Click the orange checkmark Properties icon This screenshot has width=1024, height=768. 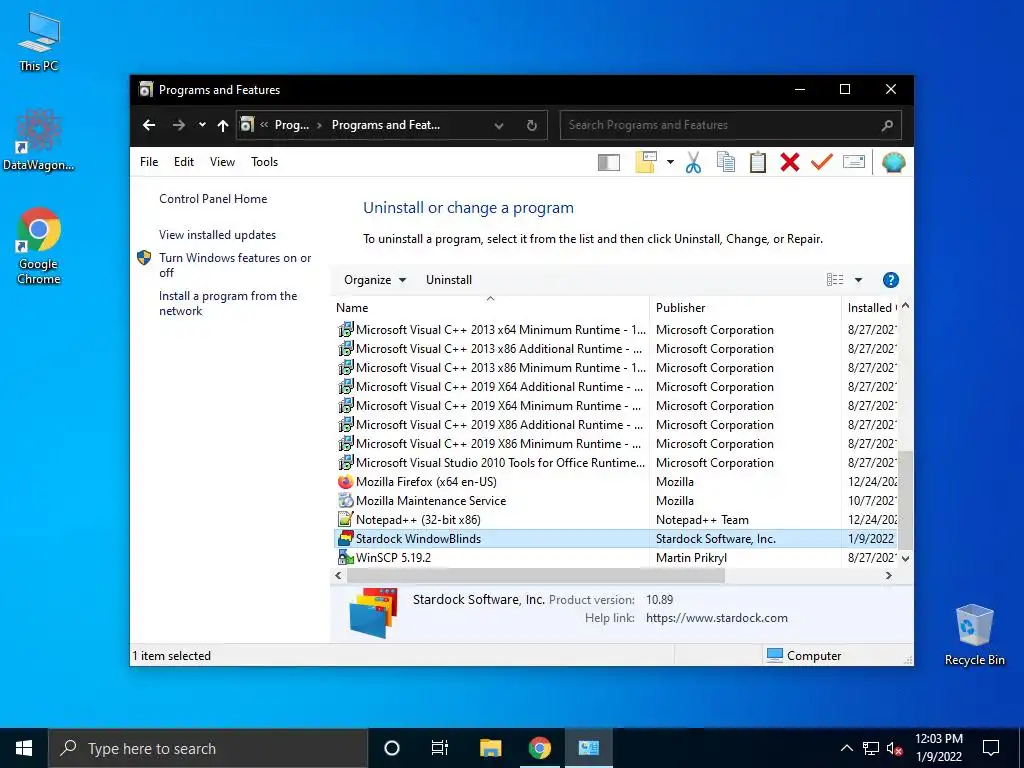pos(822,161)
